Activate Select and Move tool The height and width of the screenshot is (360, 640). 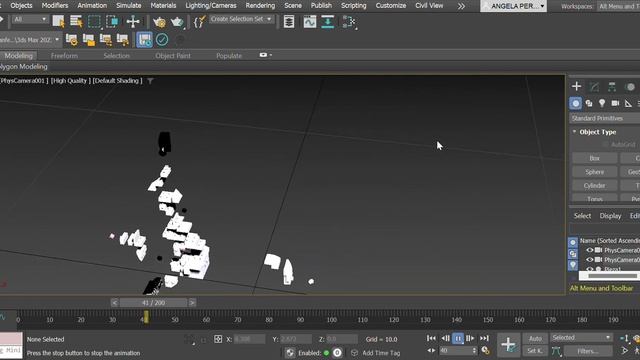click(x=133, y=22)
